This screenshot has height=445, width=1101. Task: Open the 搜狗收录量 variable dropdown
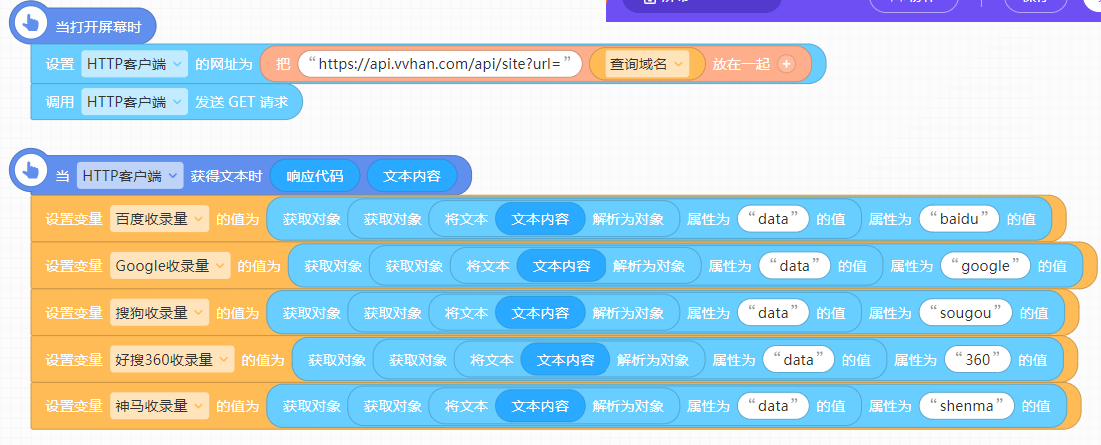coord(160,312)
